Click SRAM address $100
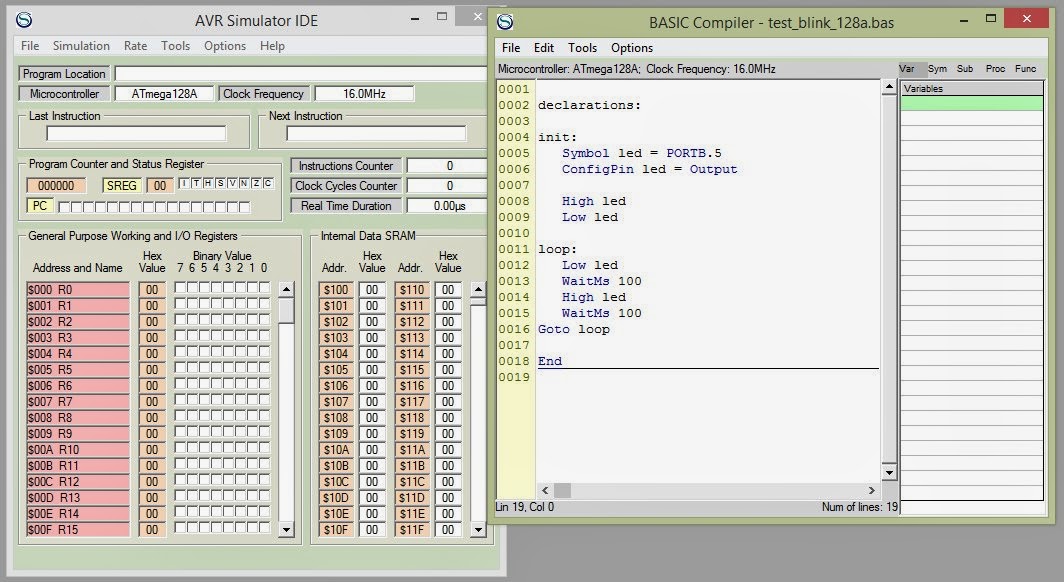The height and width of the screenshot is (582, 1064). click(336, 290)
